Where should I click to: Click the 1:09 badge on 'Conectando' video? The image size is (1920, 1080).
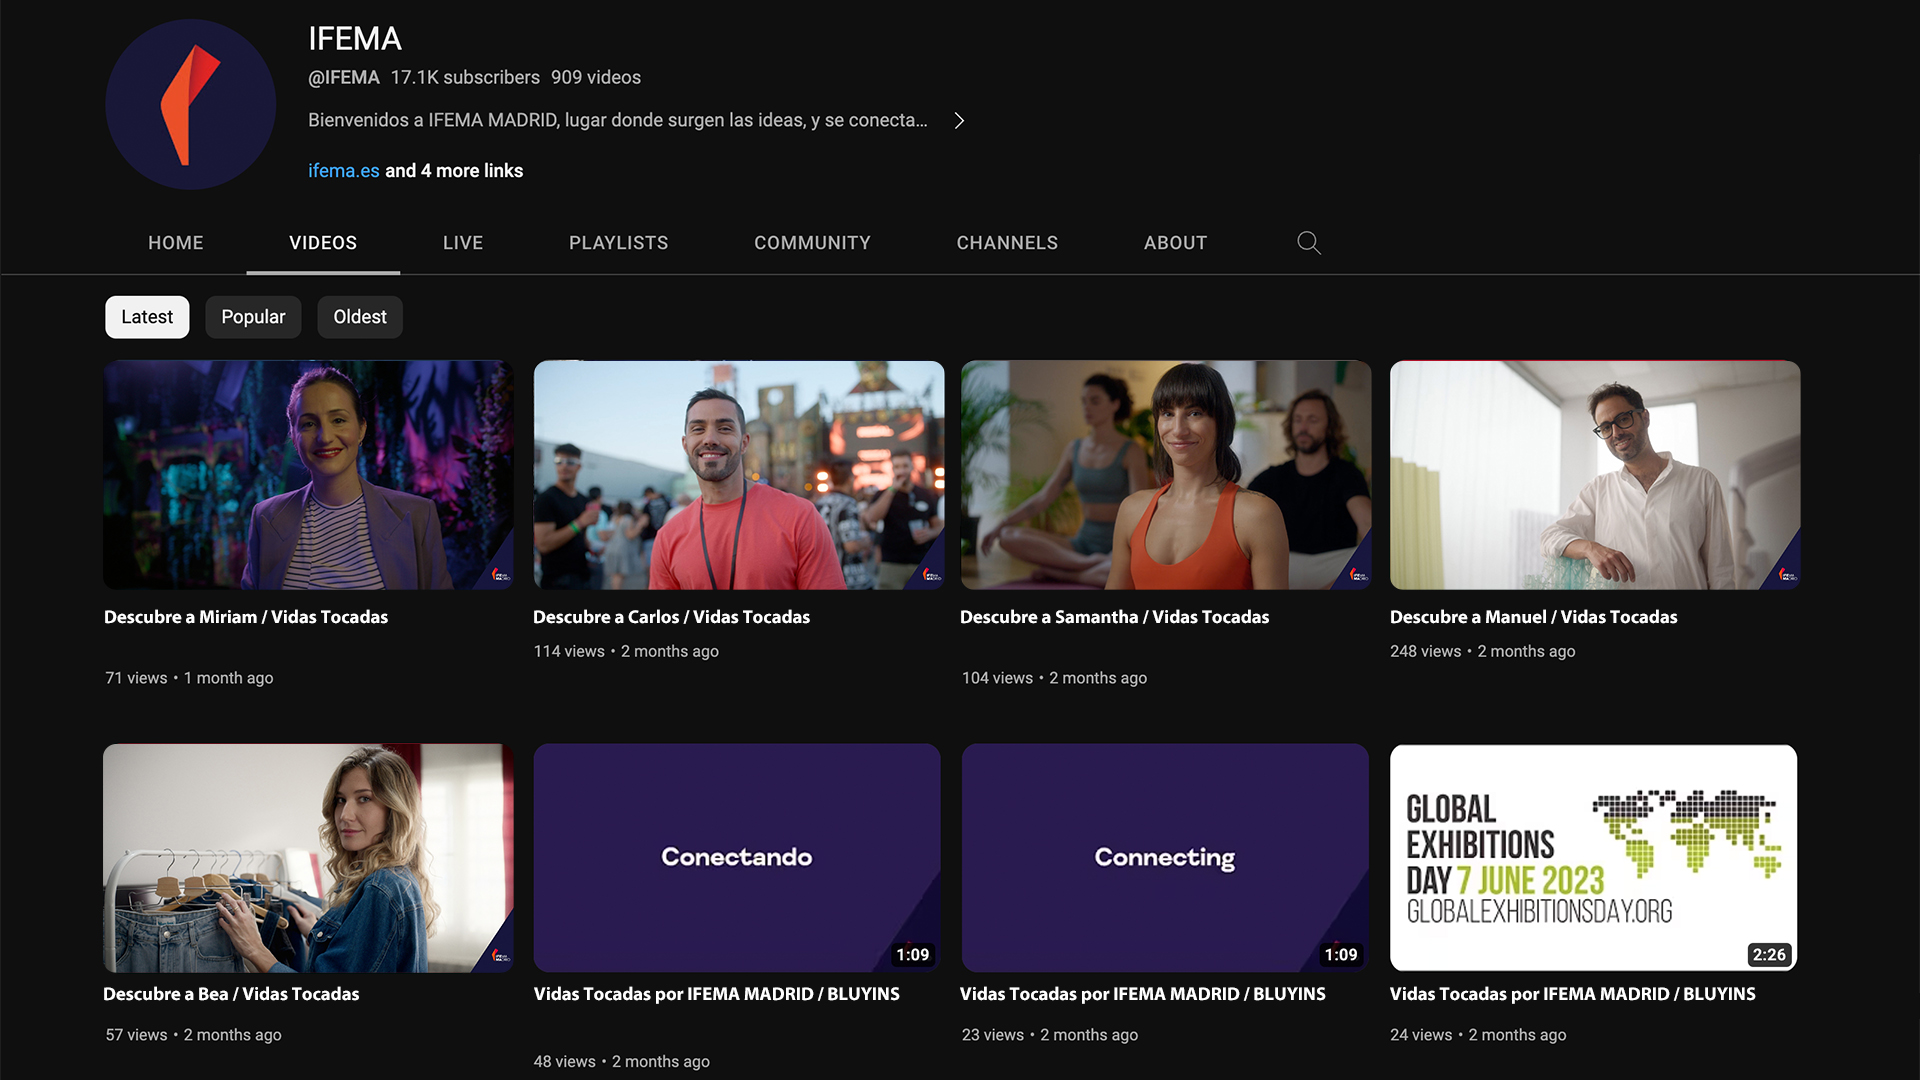pos(913,955)
